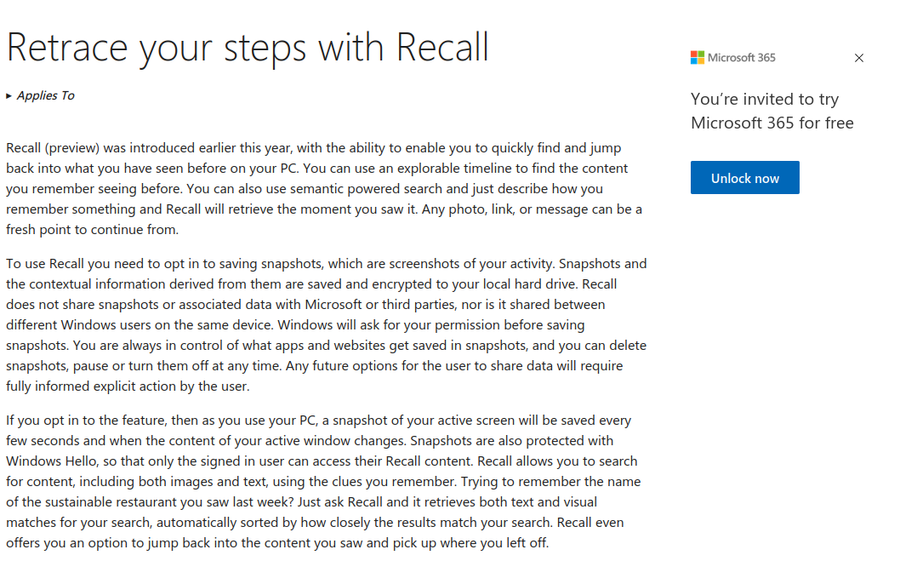Click "If you opt in to the feature"
The width and height of the screenshot is (900, 561).
(94, 421)
